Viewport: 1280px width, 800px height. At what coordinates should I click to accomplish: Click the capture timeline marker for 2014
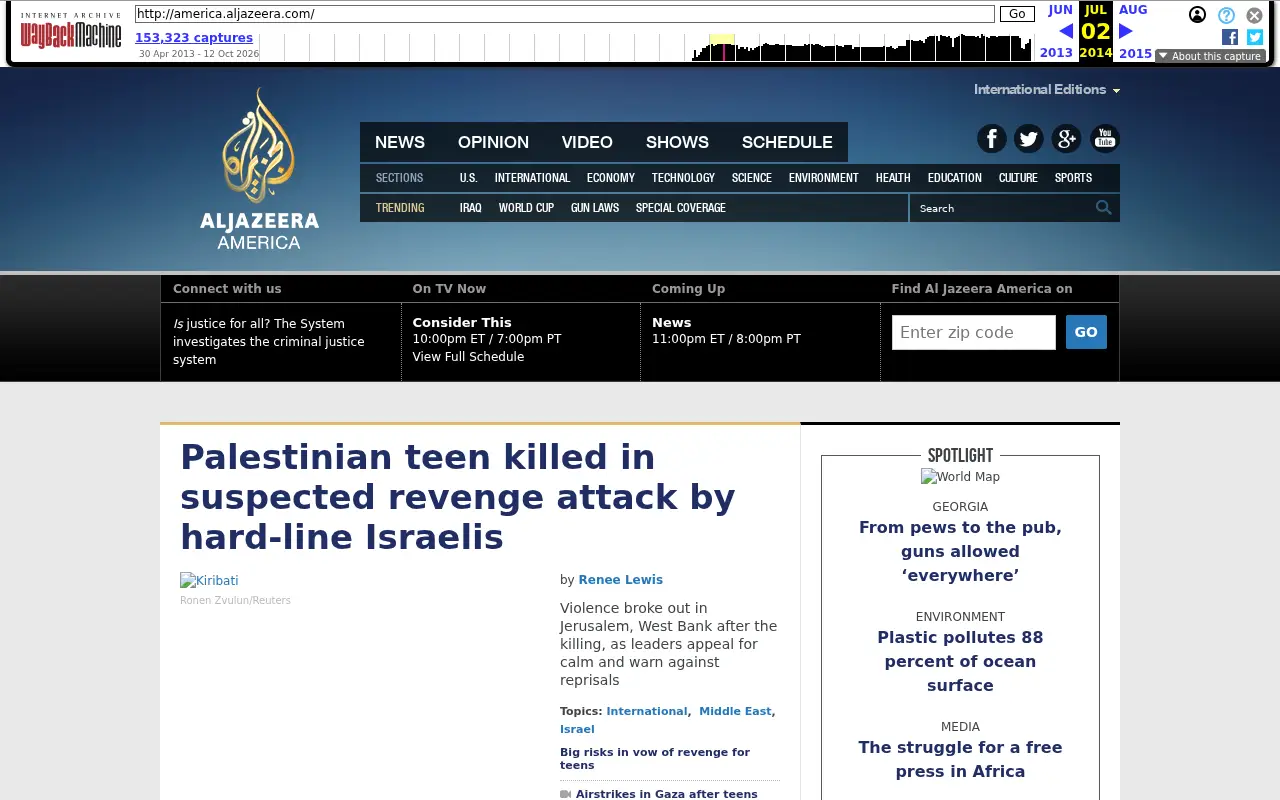[x=723, y=47]
